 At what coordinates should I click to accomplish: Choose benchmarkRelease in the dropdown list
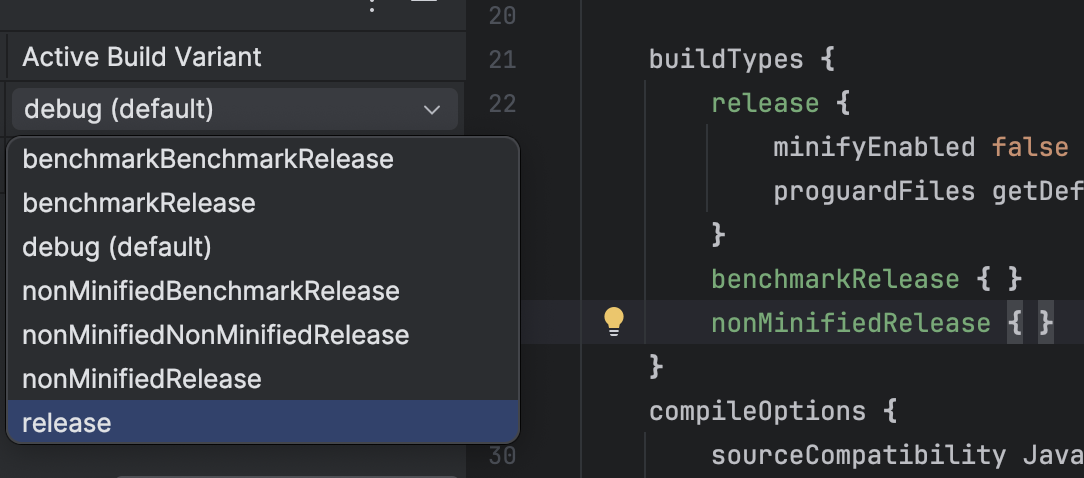pos(139,203)
